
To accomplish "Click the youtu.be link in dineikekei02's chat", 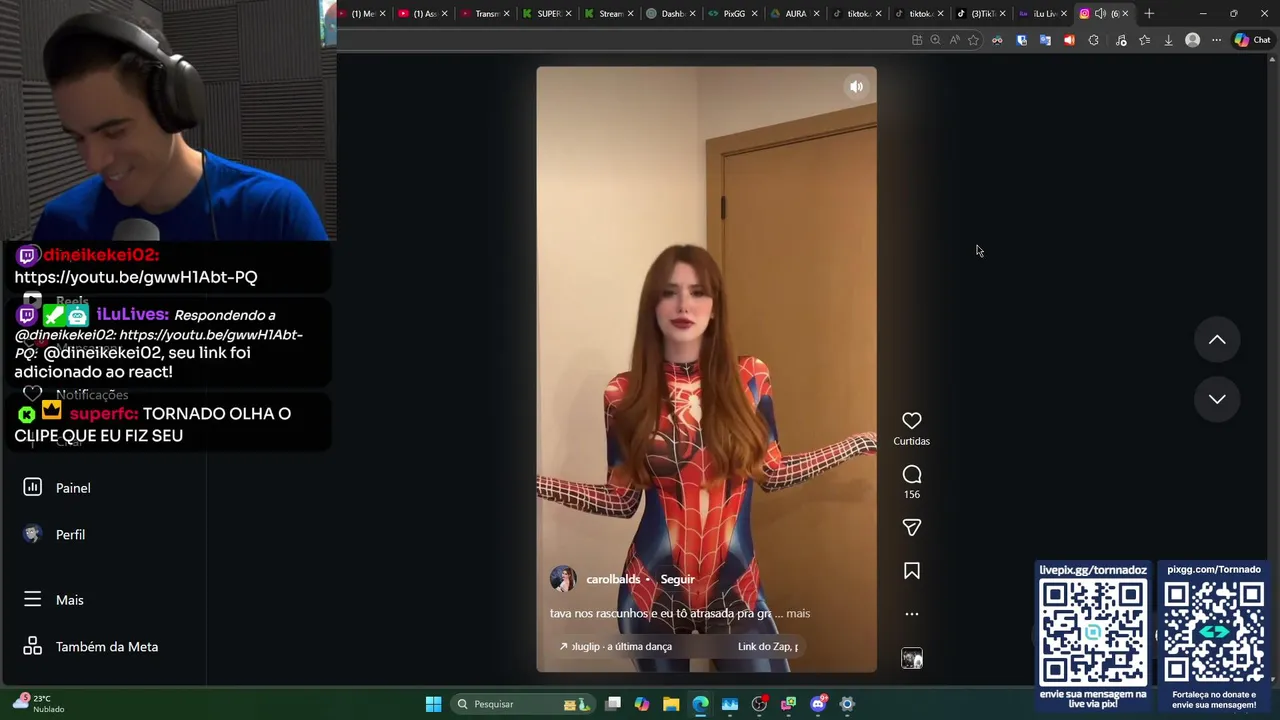I will pos(136,277).
